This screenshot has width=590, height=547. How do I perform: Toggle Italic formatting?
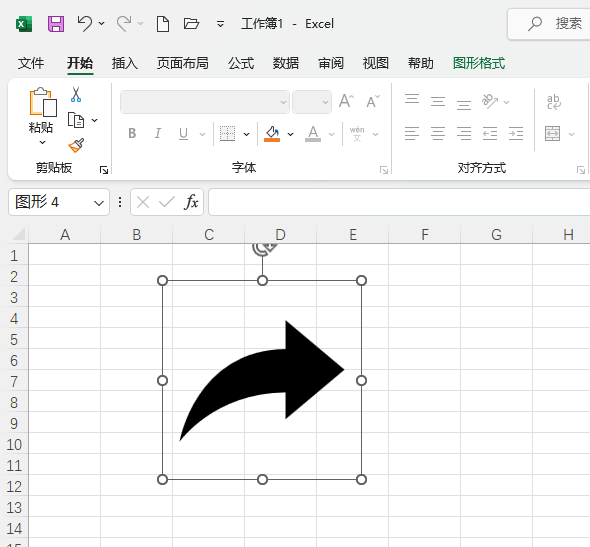tap(158, 134)
